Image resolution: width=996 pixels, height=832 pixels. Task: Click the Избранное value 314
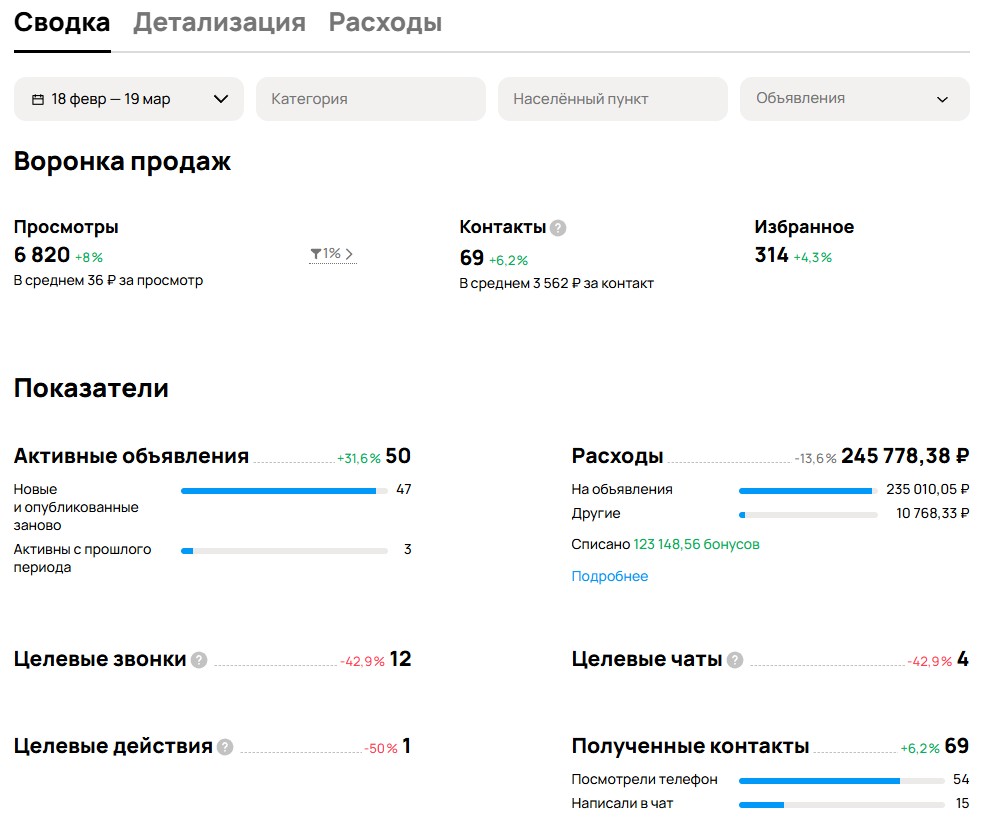(771, 255)
